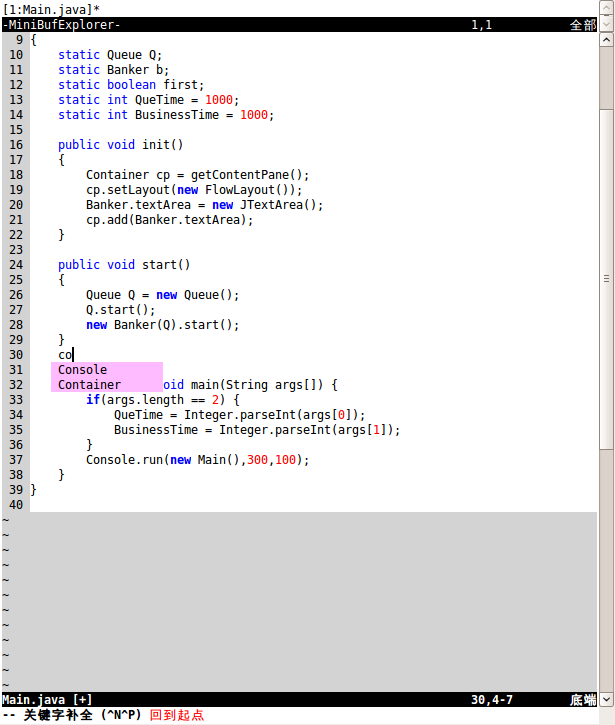Click 'new Queue()' on line 26

click(194, 295)
